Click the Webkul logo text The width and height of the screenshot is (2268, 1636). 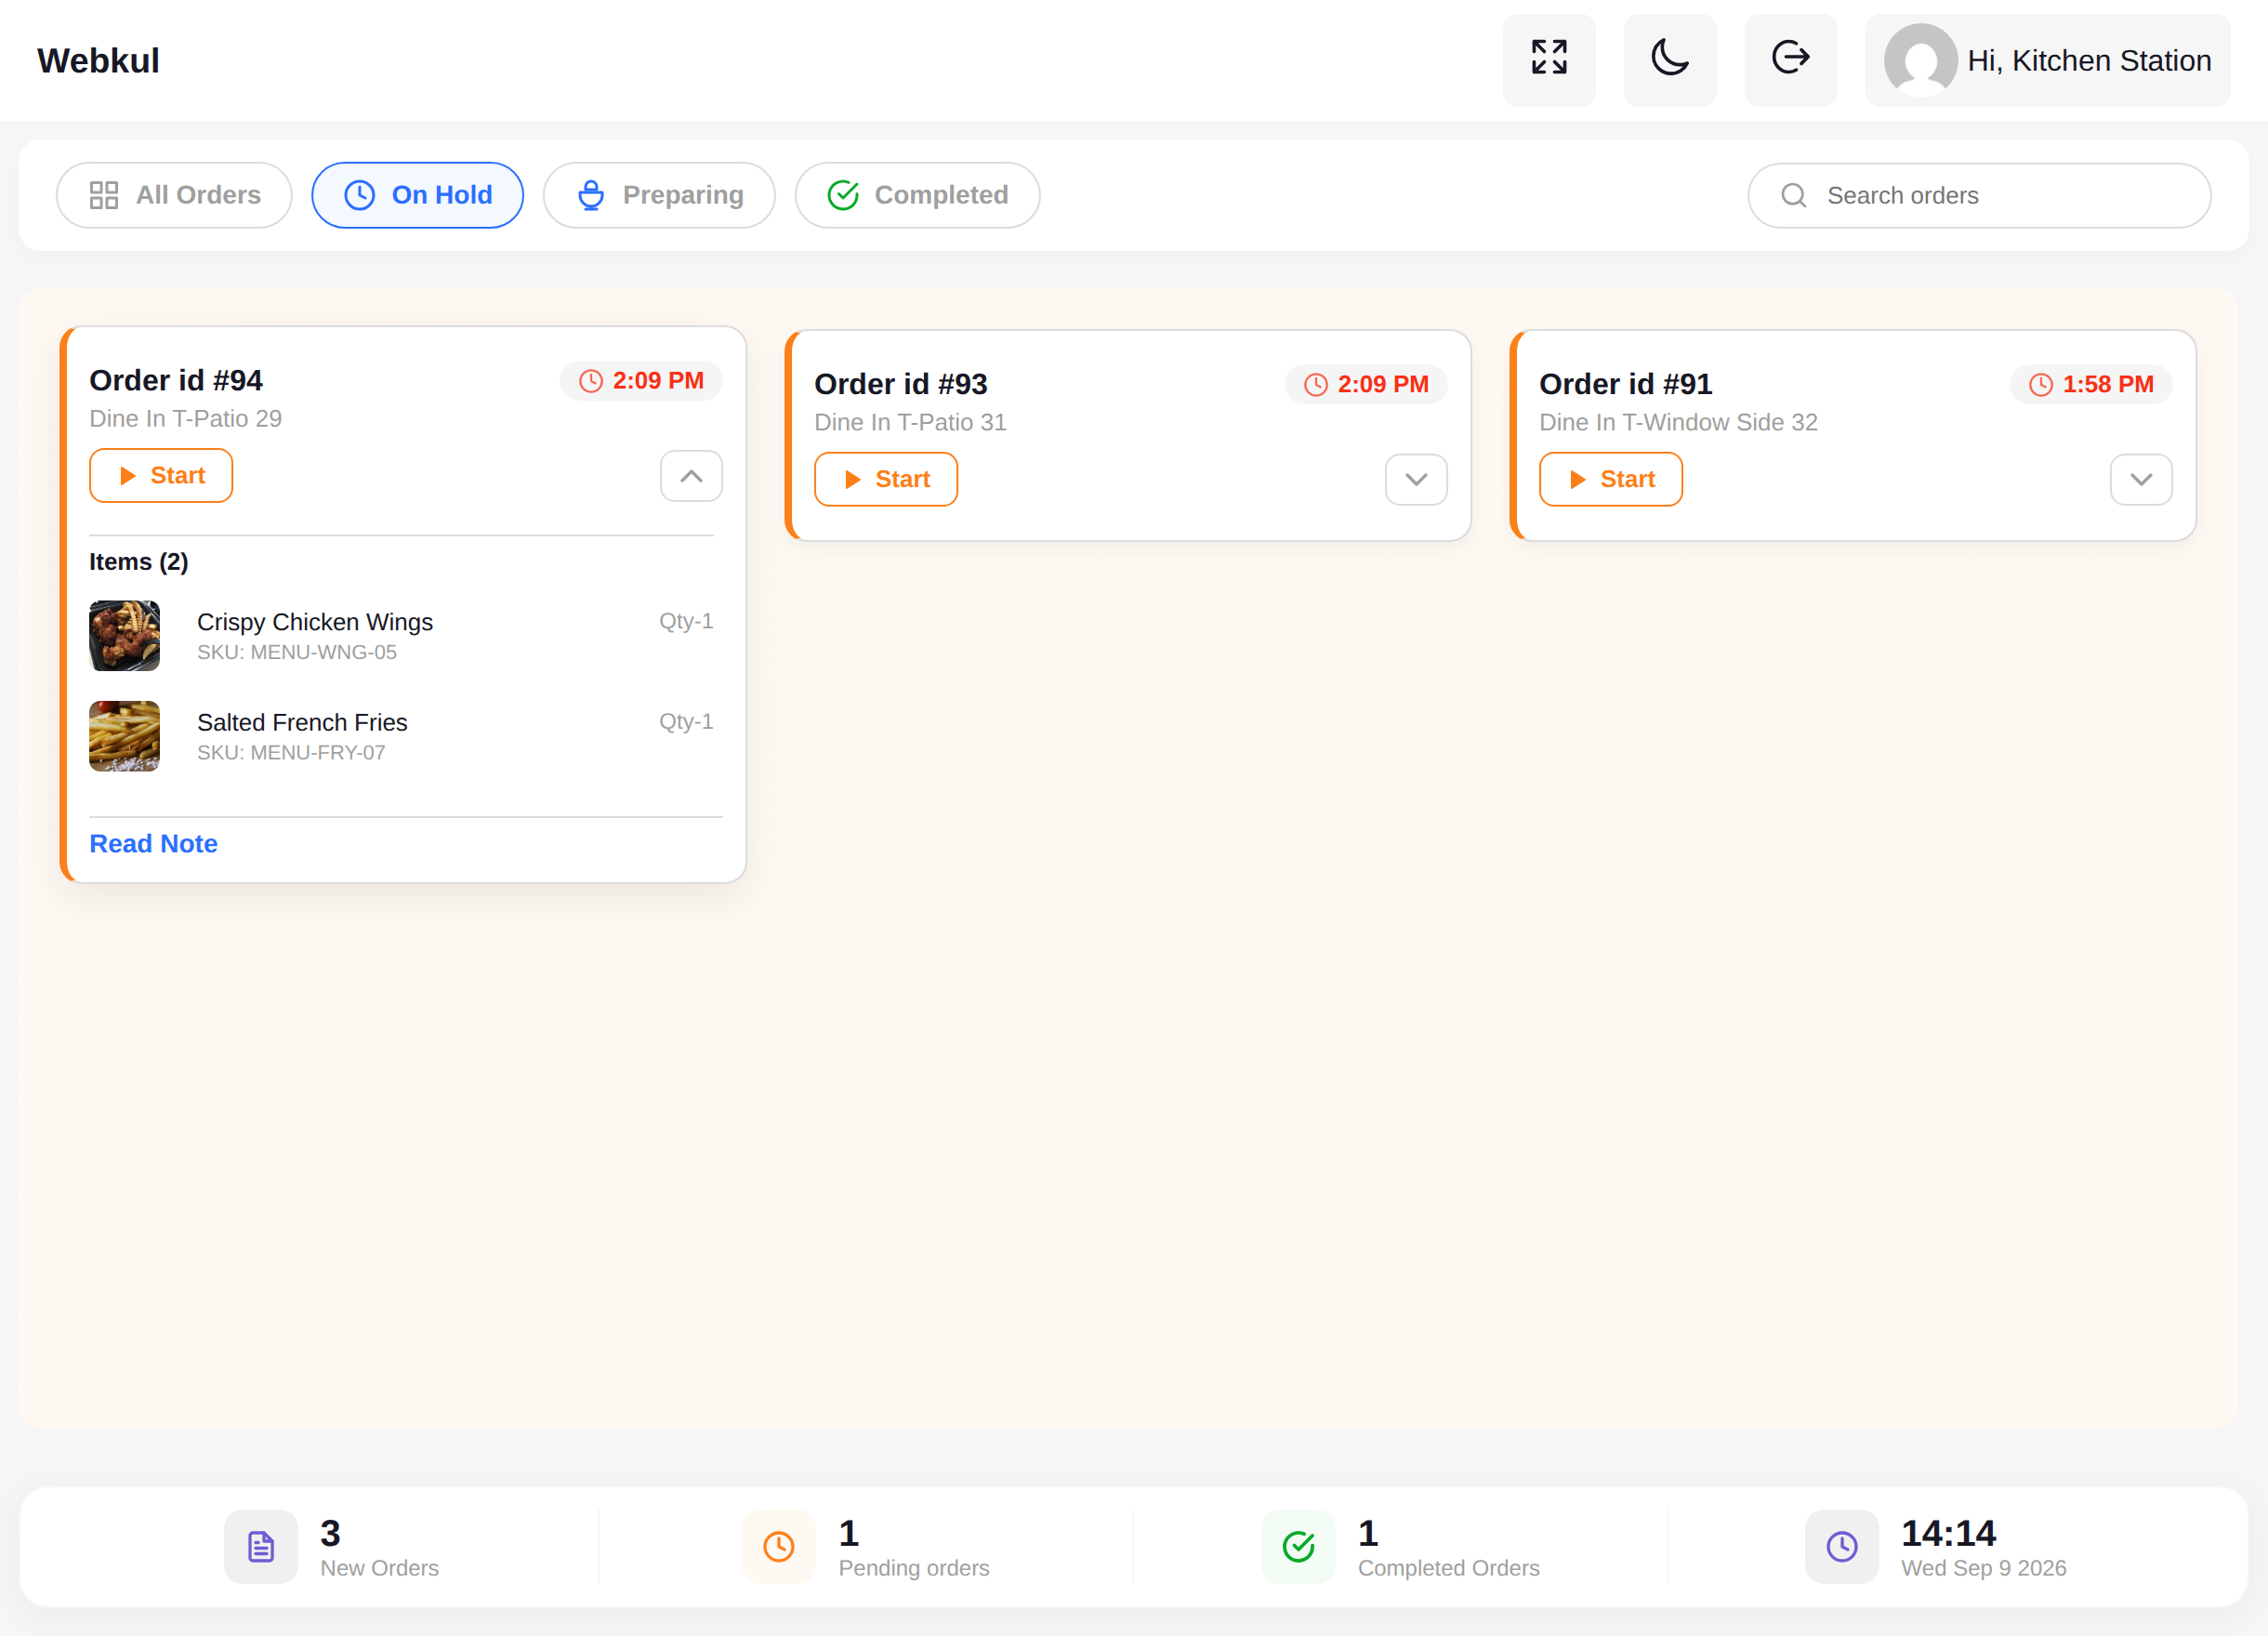pos(98,61)
